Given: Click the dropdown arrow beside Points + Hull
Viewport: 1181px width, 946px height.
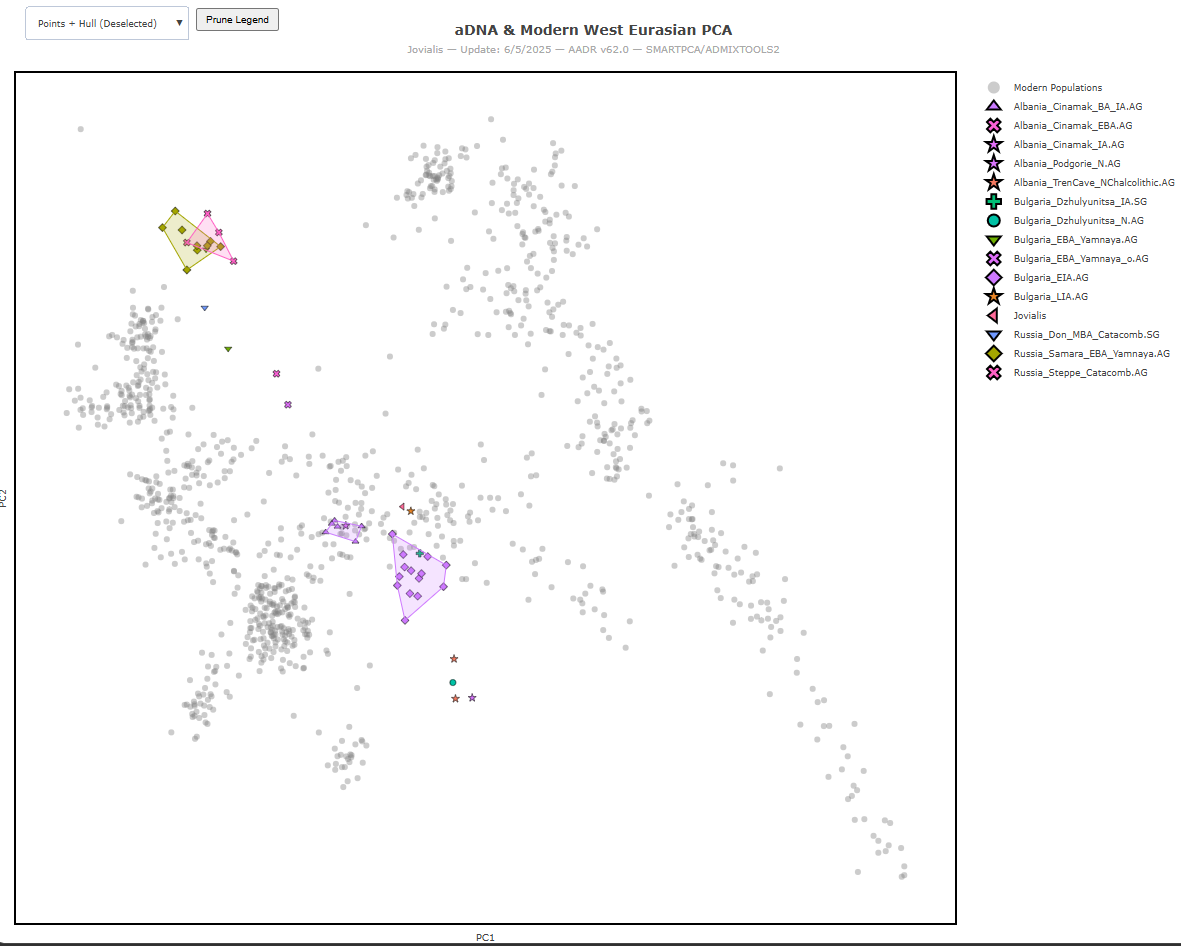Looking at the screenshot, I should point(179,23).
